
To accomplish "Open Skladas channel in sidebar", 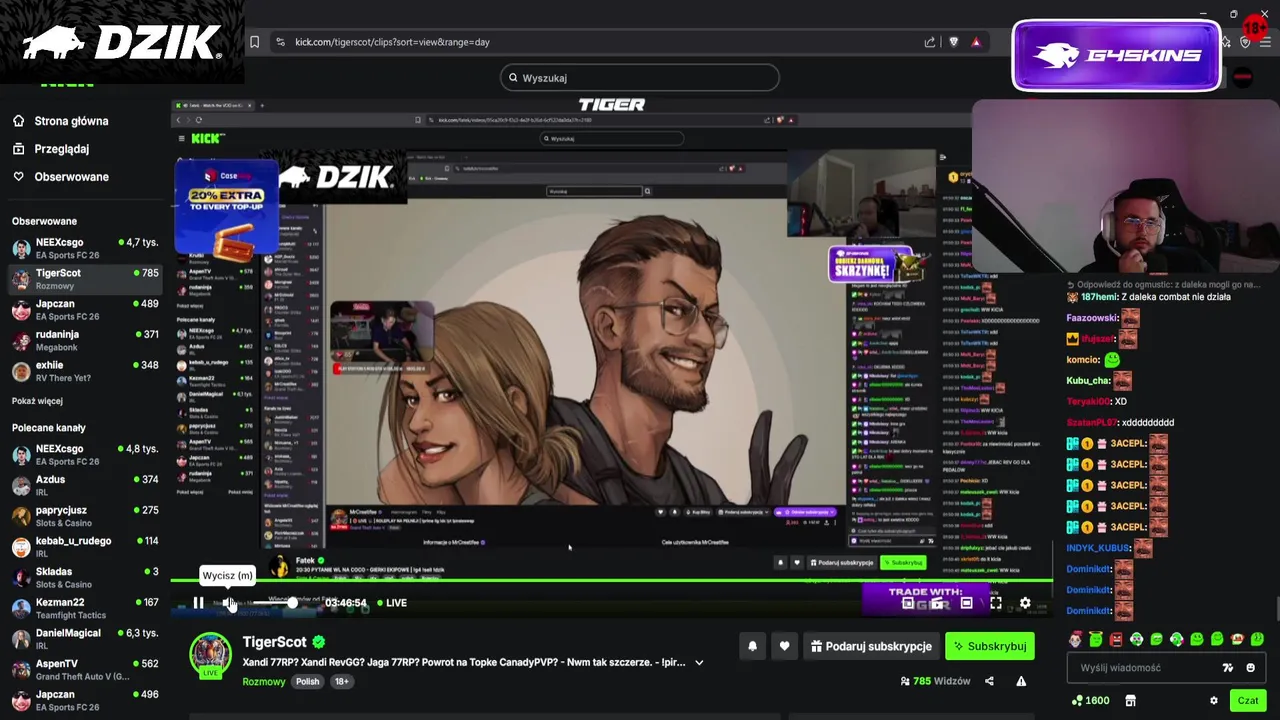I will [x=84, y=577].
